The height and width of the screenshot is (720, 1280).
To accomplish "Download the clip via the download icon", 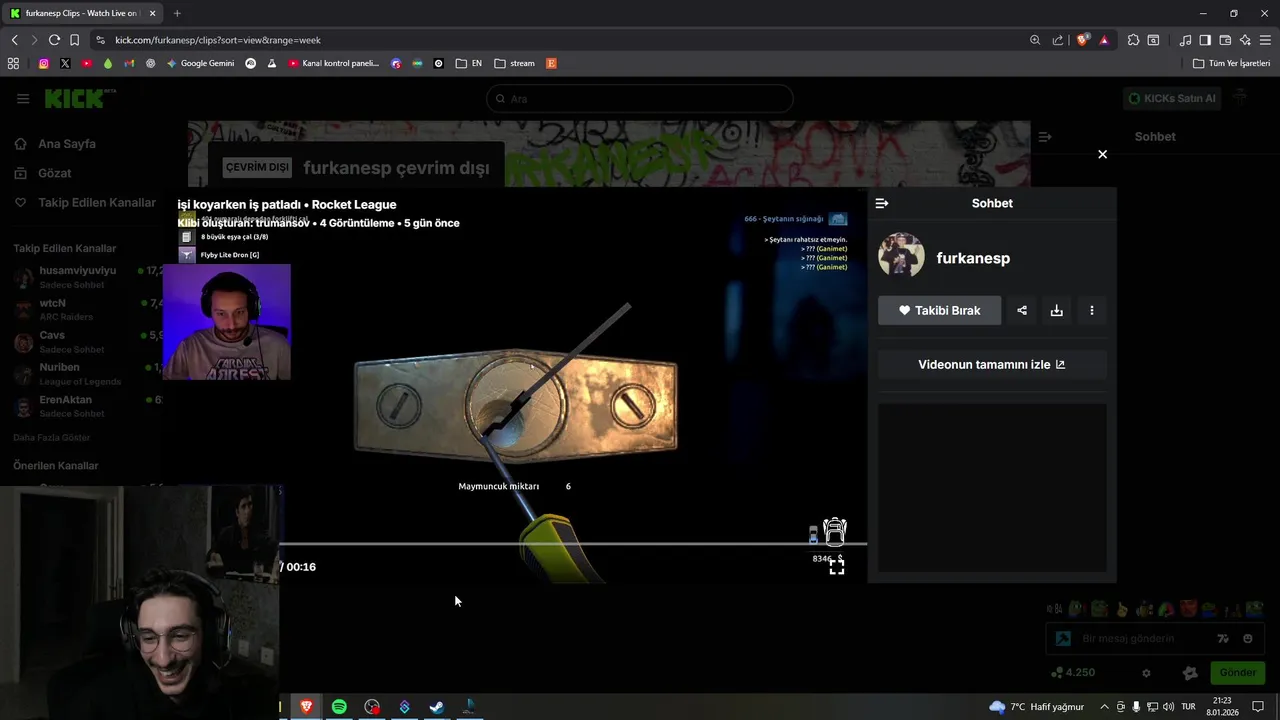I will coord(1056,310).
